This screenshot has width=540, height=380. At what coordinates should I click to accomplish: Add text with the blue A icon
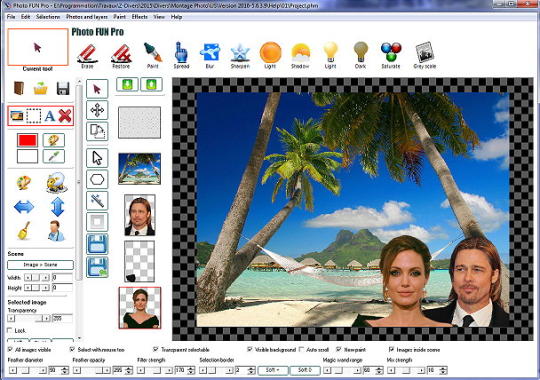click(x=50, y=116)
